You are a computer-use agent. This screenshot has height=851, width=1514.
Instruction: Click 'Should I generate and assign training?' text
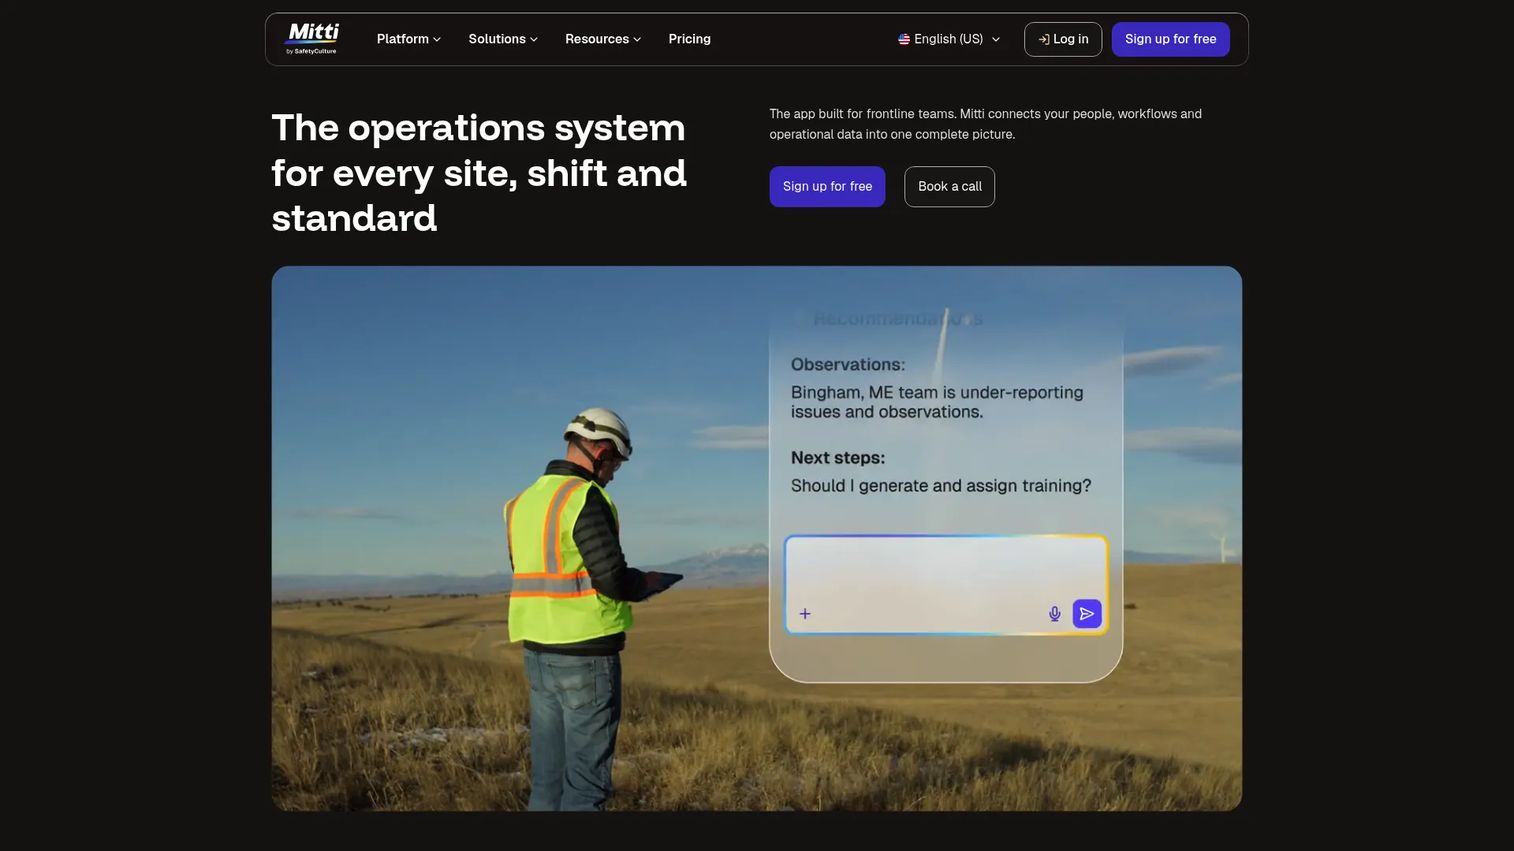[x=941, y=486]
